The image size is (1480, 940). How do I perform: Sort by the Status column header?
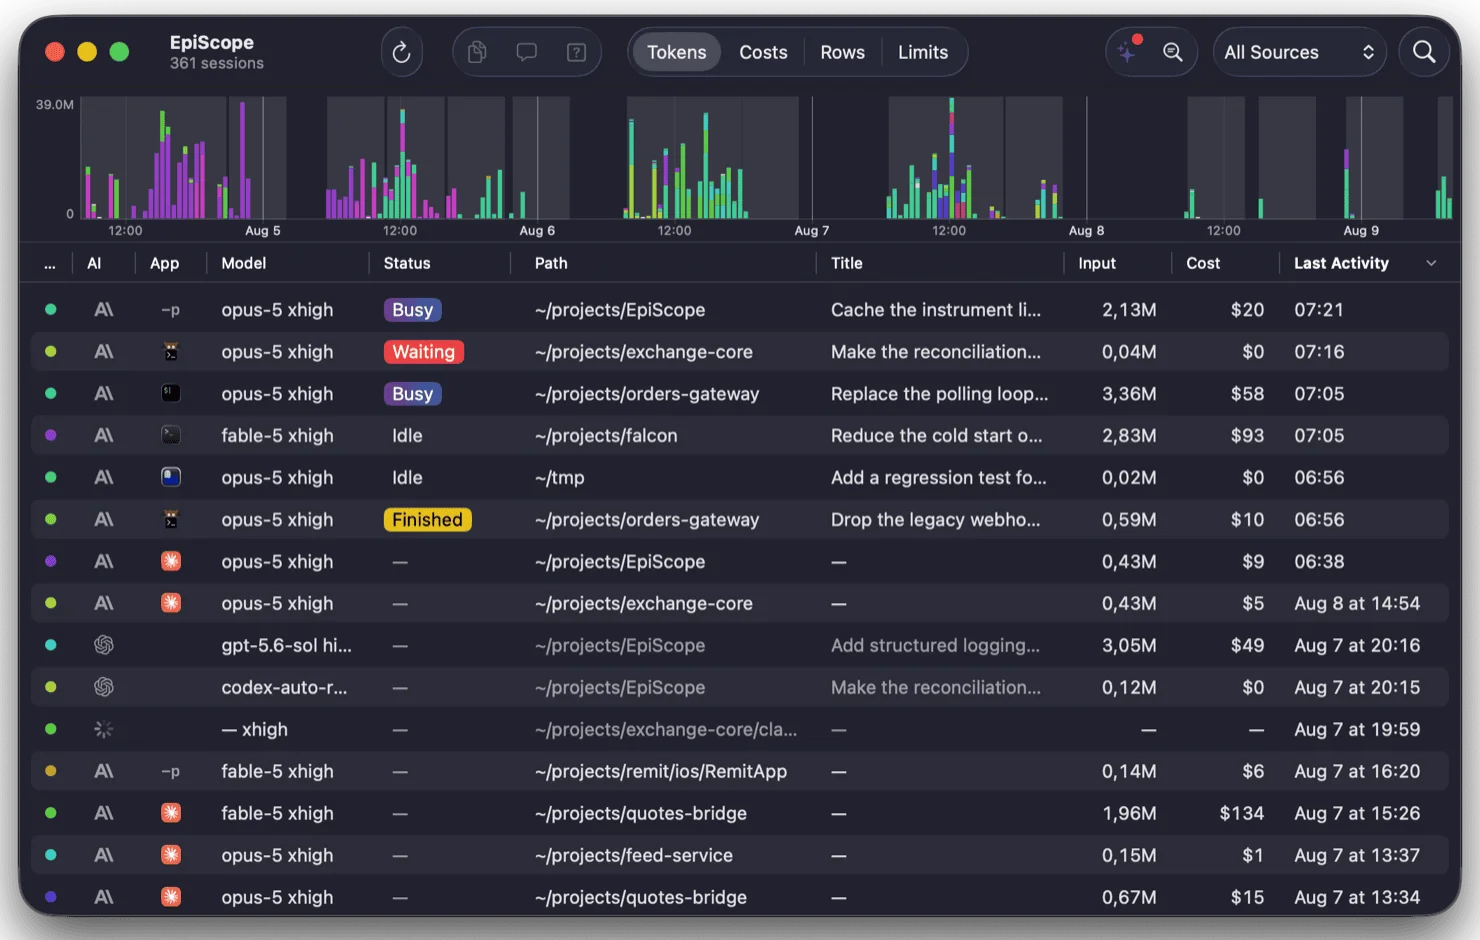[x=407, y=263]
